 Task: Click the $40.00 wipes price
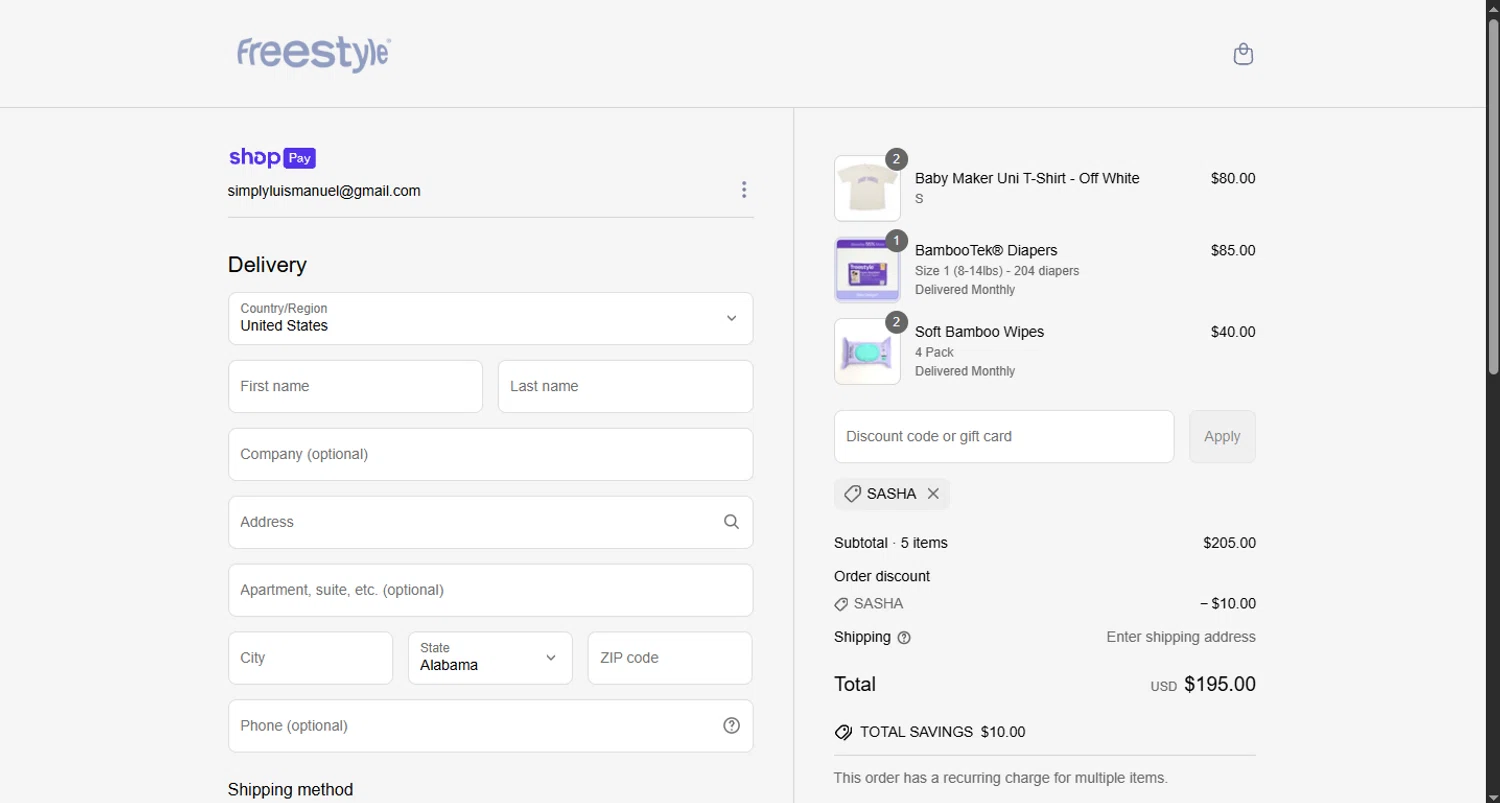click(x=1233, y=332)
